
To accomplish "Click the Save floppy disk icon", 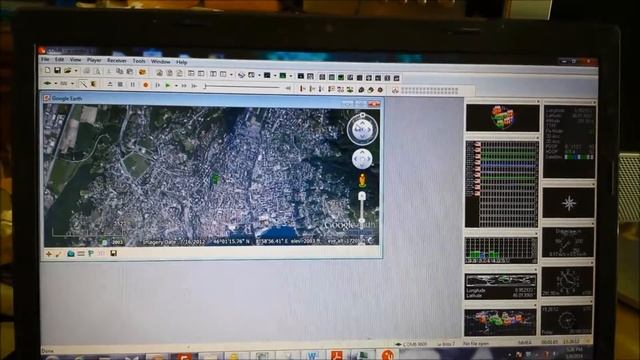I will tap(58, 71).
